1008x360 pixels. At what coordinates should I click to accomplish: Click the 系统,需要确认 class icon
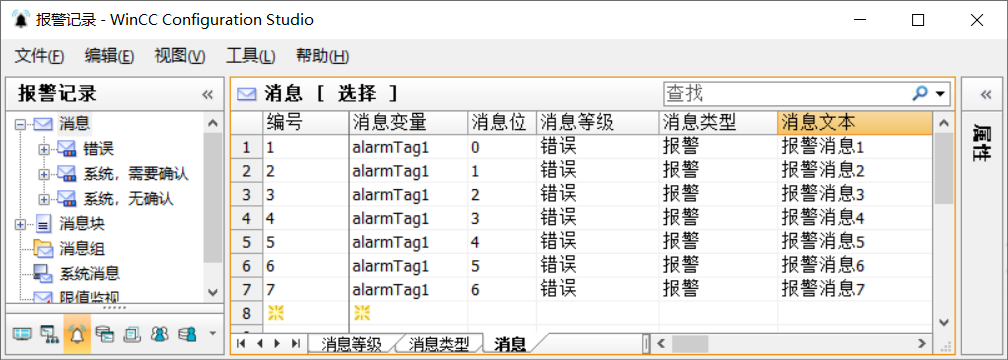(66, 174)
